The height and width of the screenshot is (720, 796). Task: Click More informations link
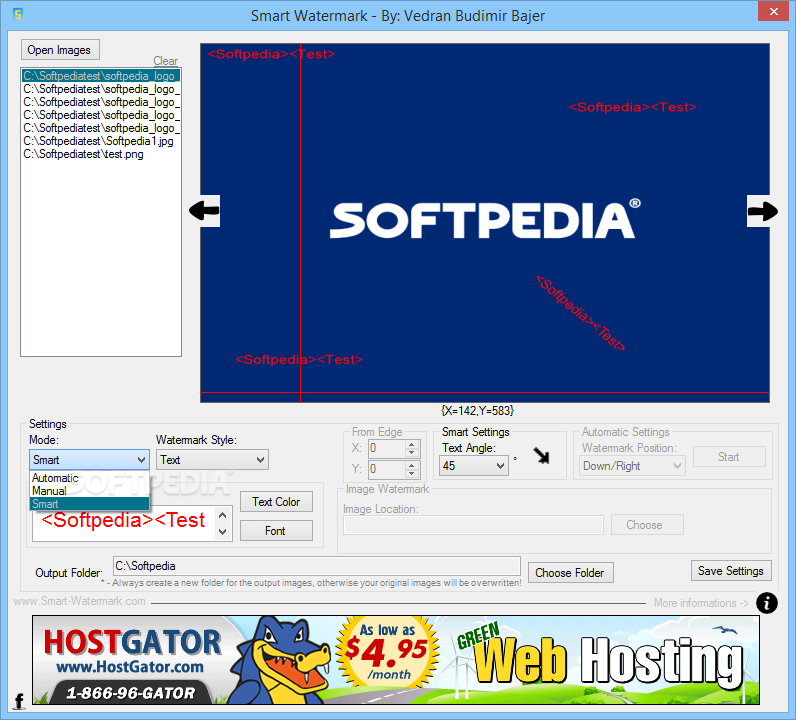pyautogui.click(x=701, y=603)
